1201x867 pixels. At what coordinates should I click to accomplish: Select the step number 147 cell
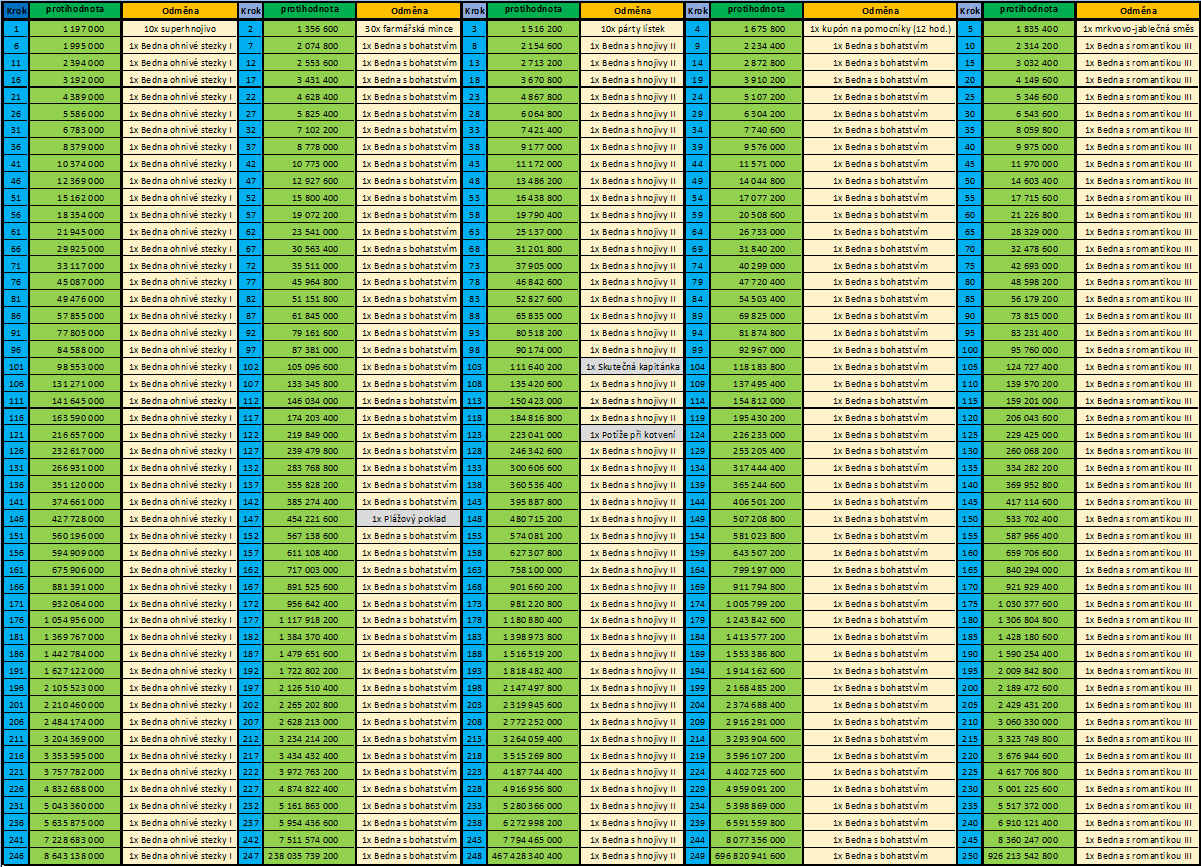(x=250, y=519)
